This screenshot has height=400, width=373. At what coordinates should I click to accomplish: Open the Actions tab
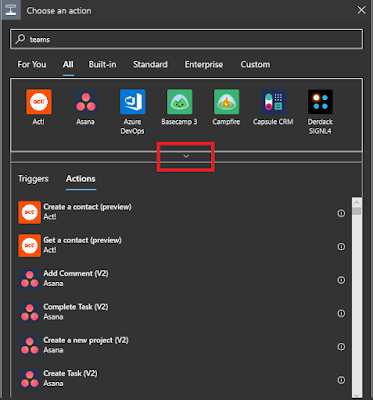81,179
